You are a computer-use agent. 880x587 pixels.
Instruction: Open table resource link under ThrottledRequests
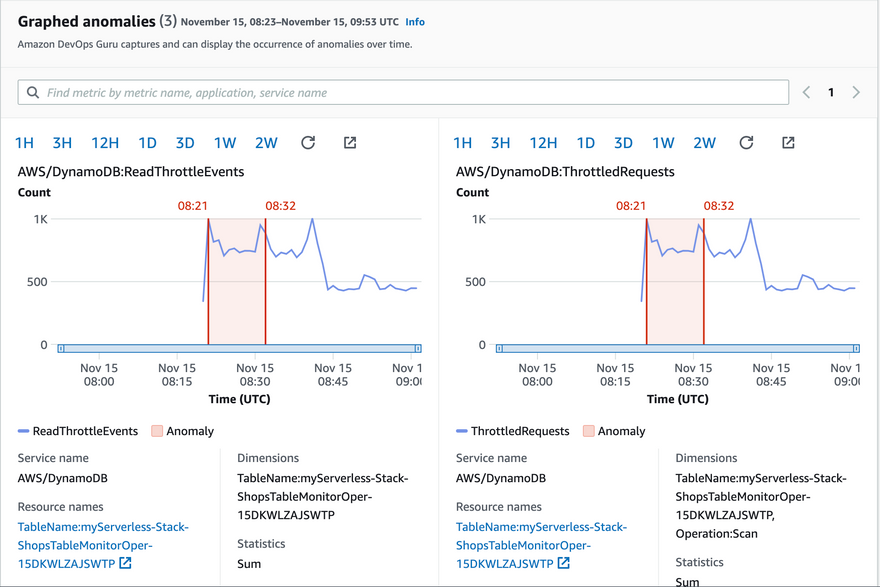click(x=542, y=545)
